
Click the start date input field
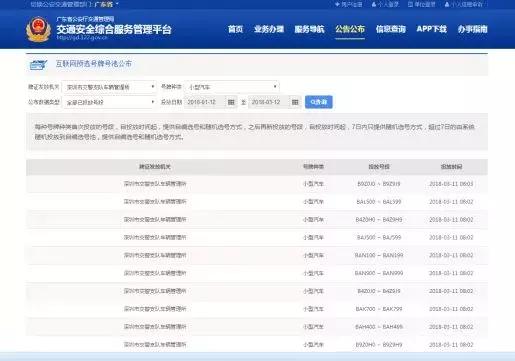205,102
